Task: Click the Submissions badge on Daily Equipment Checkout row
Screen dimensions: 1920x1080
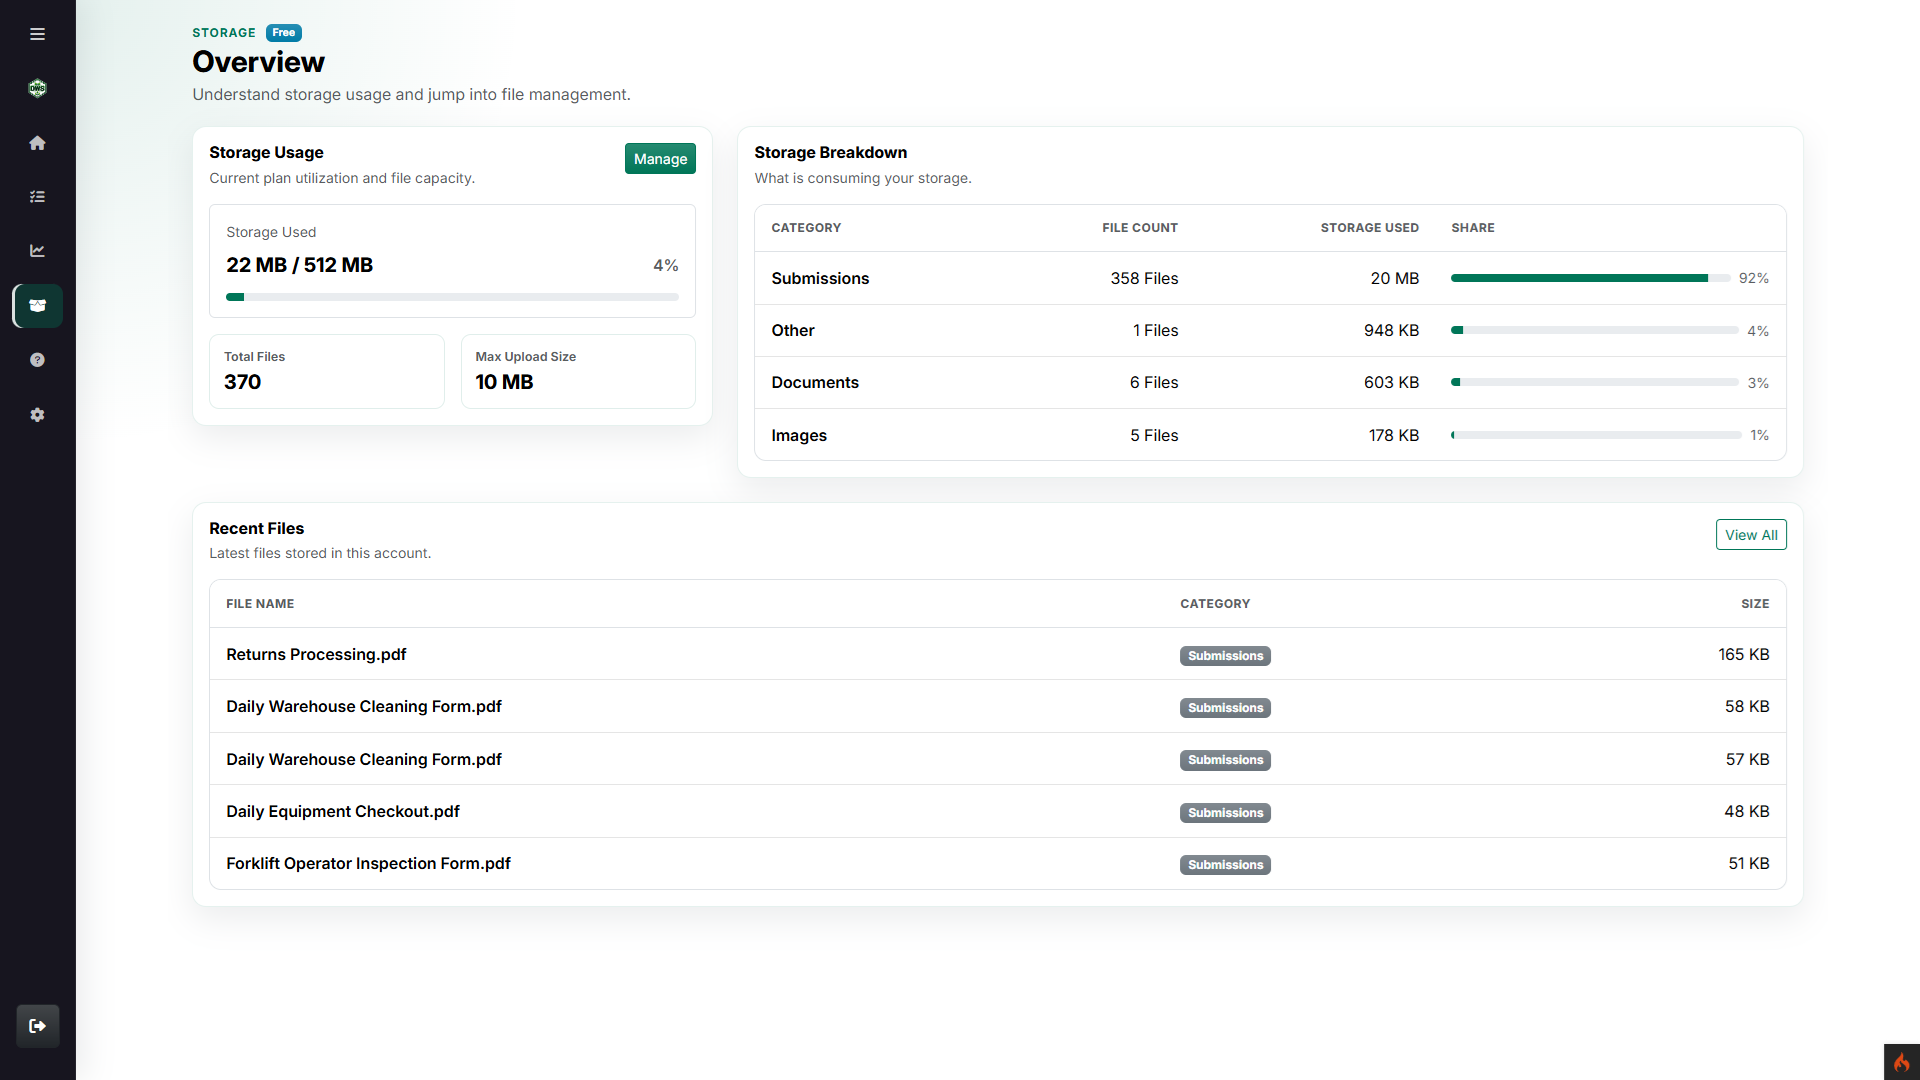Action: 1225,813
